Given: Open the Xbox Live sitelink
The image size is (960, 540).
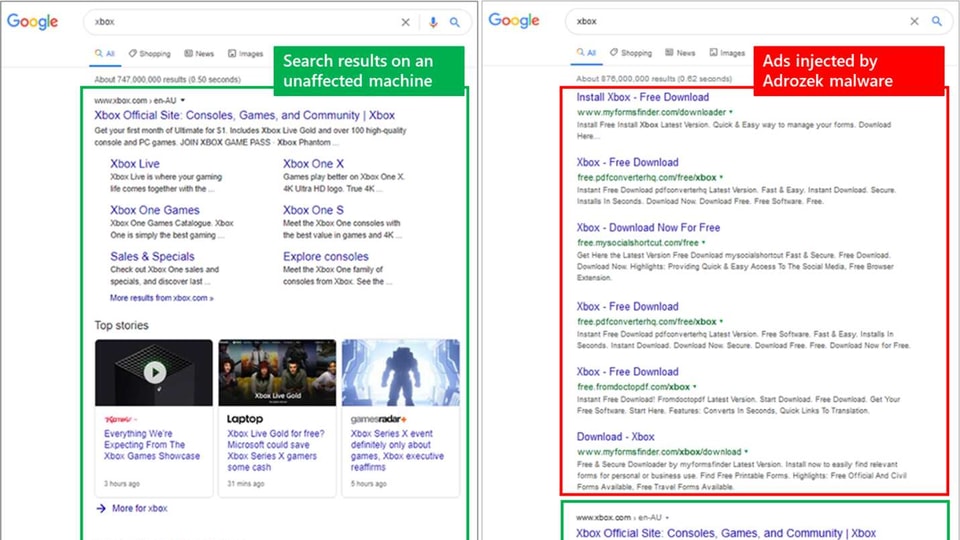Looking at the screenshot, I should click(x=135, y=163).
